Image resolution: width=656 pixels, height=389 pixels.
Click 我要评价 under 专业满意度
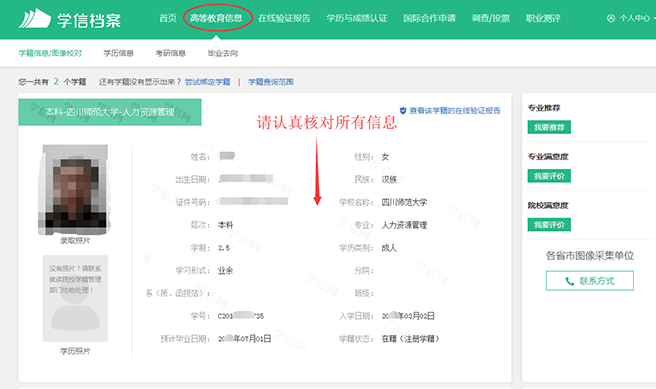pos(549,176)
